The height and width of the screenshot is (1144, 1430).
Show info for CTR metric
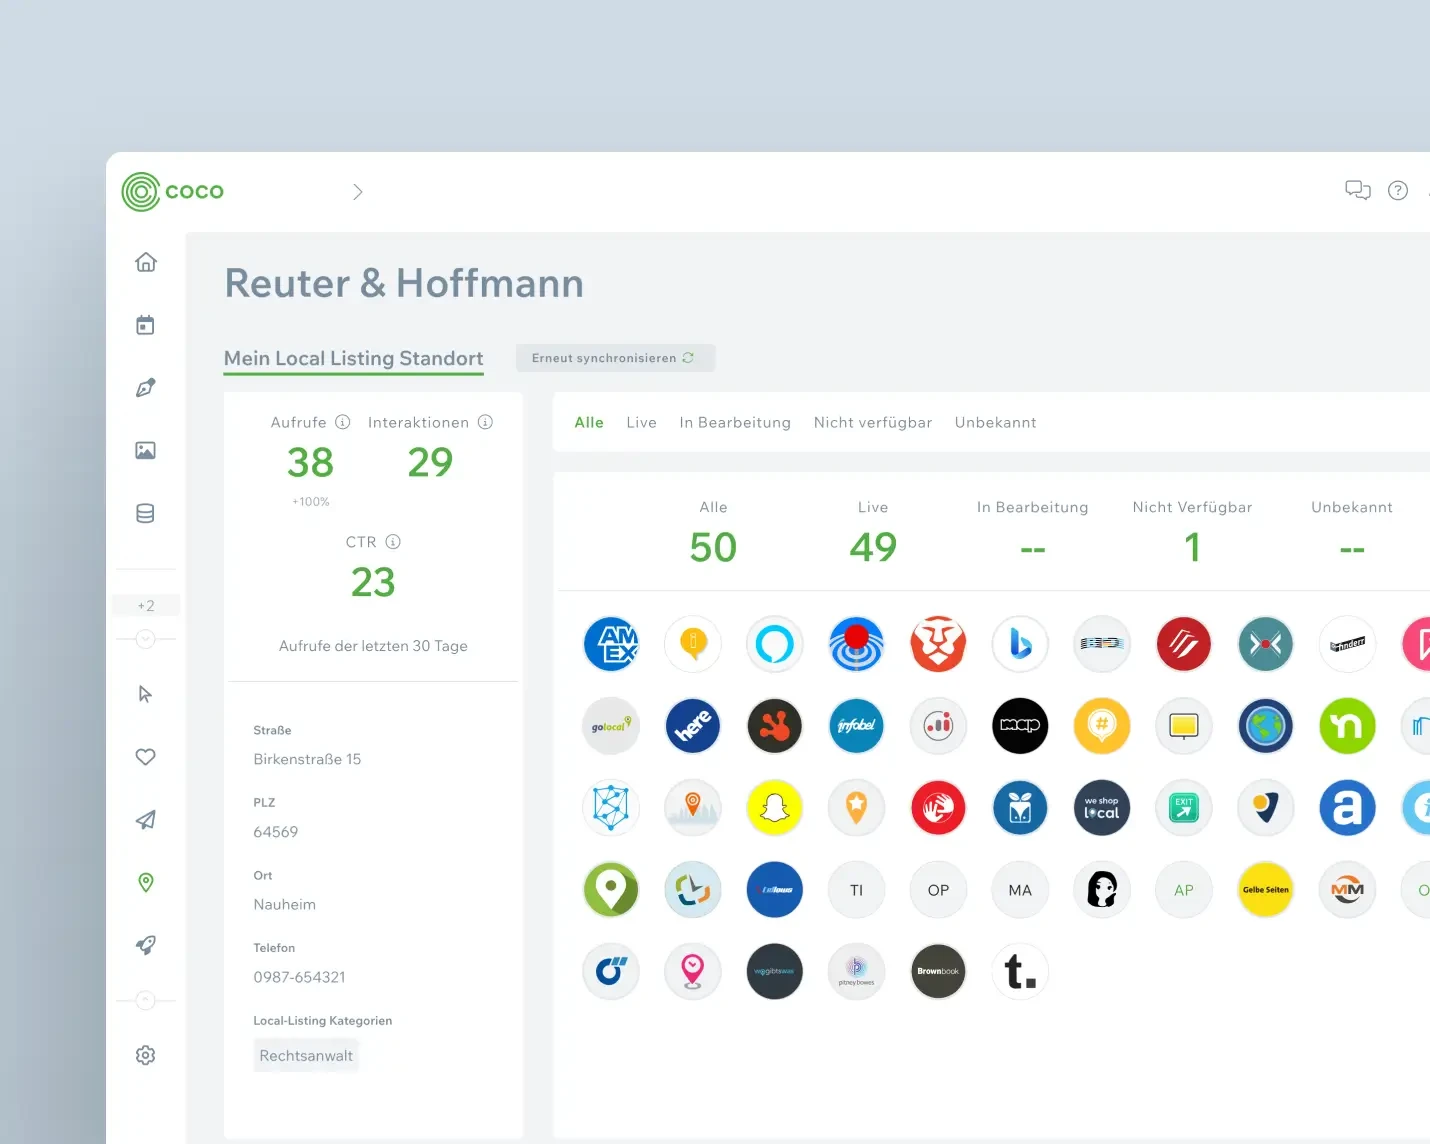pos(393,542)
